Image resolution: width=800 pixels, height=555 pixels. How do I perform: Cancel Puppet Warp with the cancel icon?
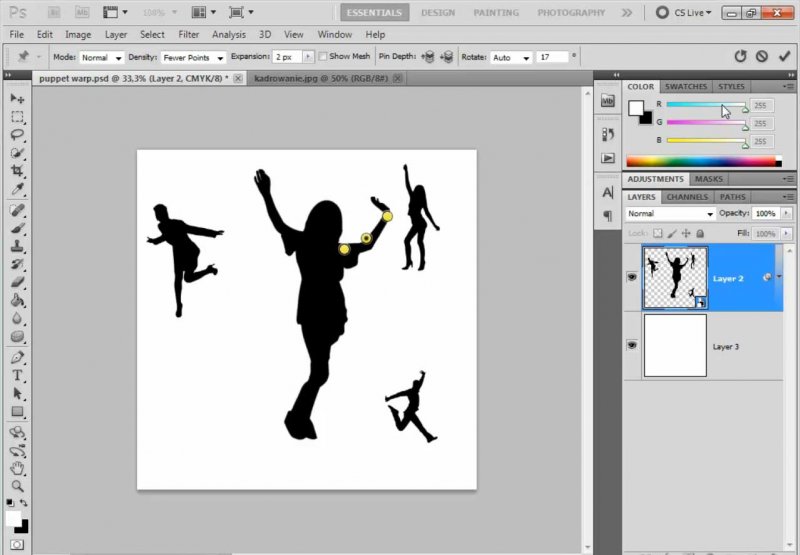pyautogui.click(x=761, y=57)
